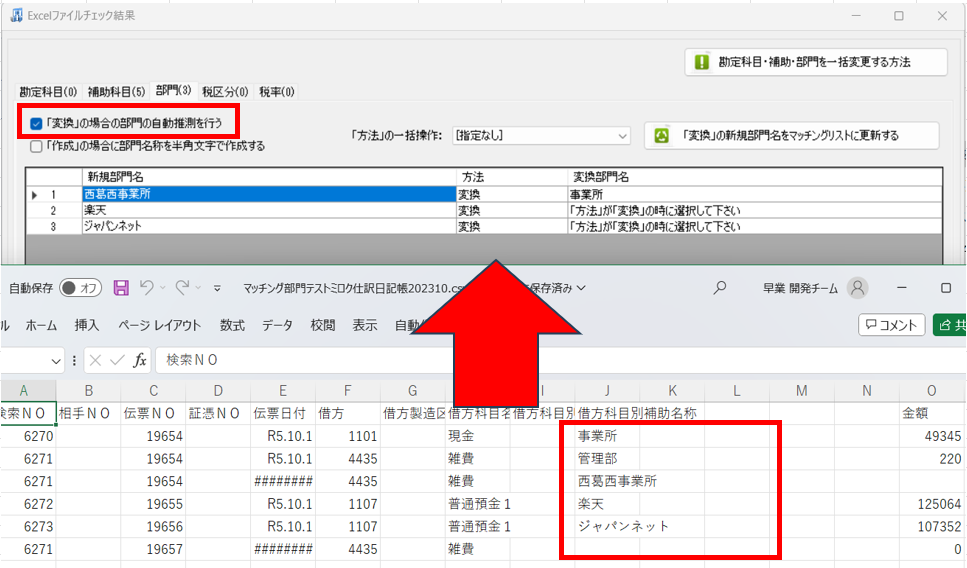Open the 表示 ribbon tab

click(x=364, y=326)
